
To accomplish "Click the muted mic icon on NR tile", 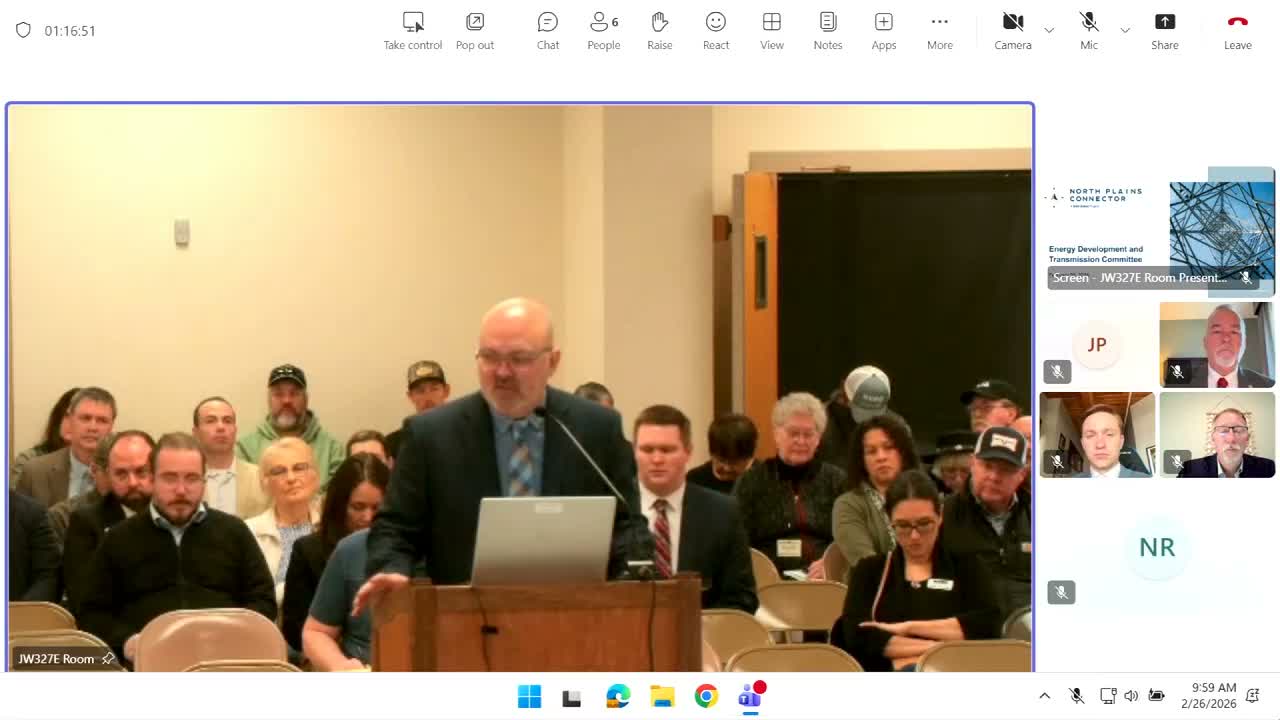I will coord(1061,592).
